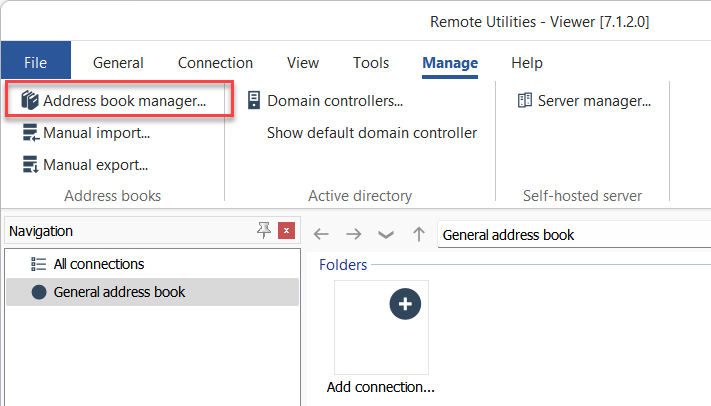711x406 pixels.
Task: Click the General address book path field
Action: click(x=570, y=235)
